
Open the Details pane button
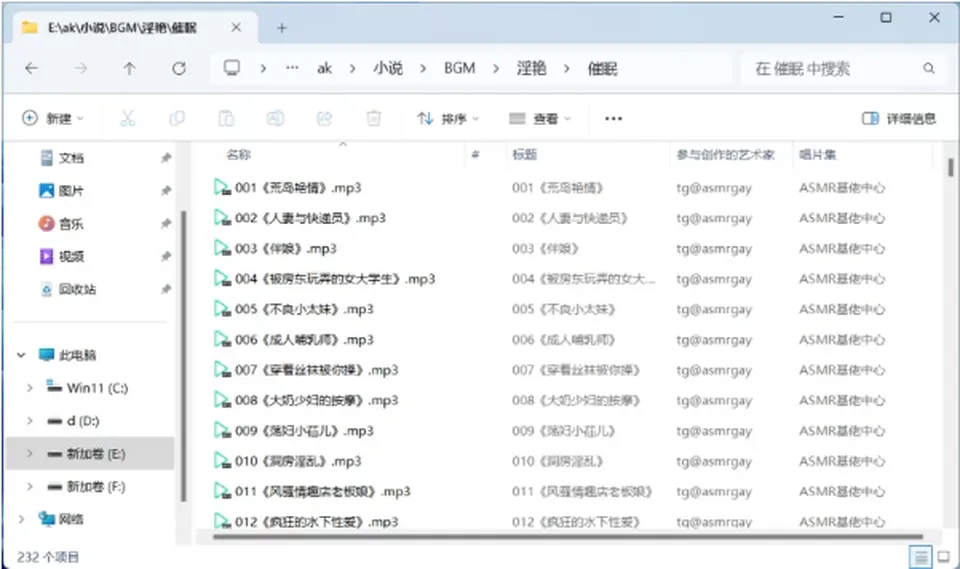899,118
